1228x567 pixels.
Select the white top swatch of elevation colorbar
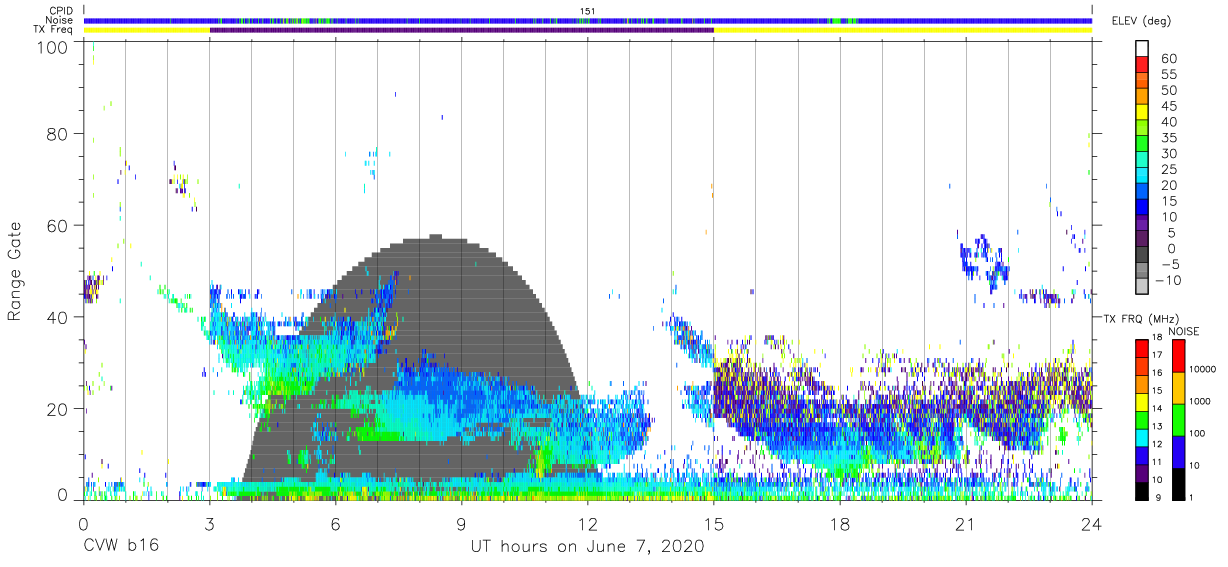click(1142, 48)
